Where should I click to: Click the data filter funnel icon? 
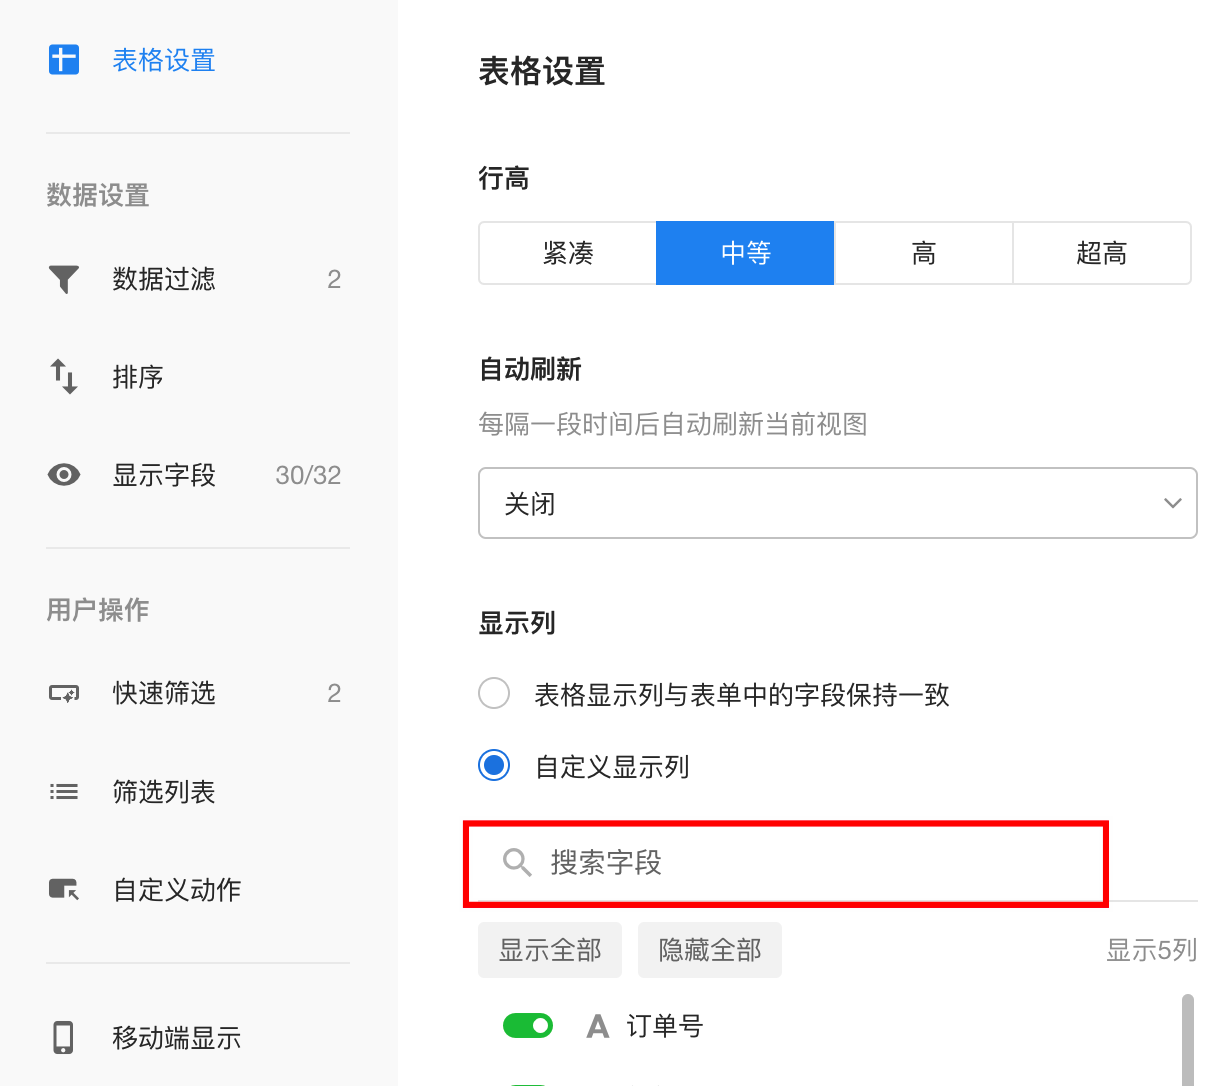point(64,279)
